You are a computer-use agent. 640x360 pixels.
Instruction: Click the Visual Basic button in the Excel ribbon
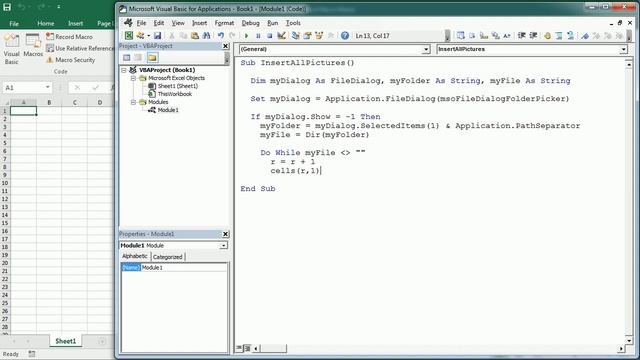point(11,49)
